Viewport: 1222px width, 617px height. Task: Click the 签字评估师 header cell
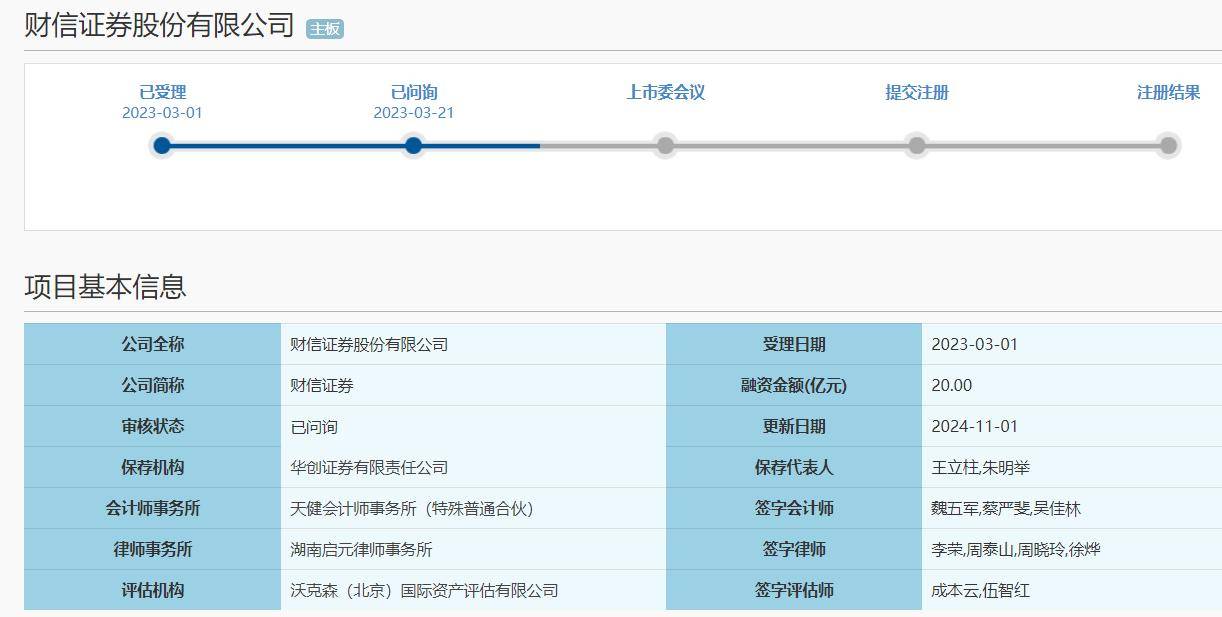point(794,590)
